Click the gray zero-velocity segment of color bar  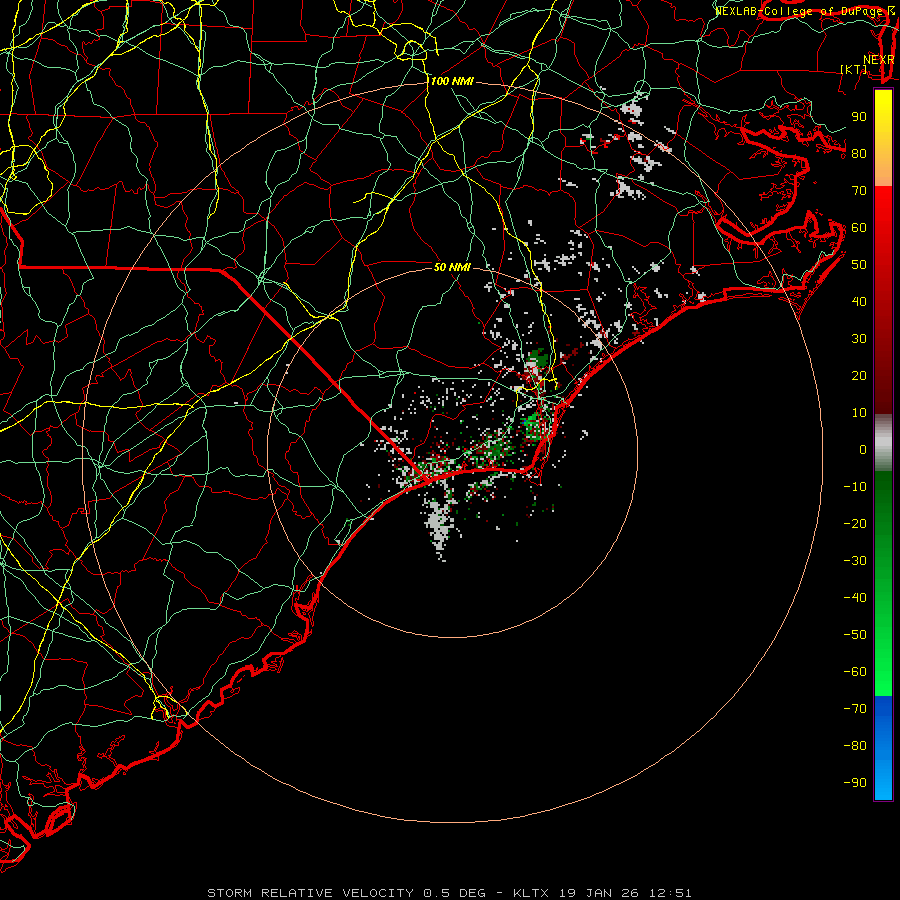tap(883, 443)
